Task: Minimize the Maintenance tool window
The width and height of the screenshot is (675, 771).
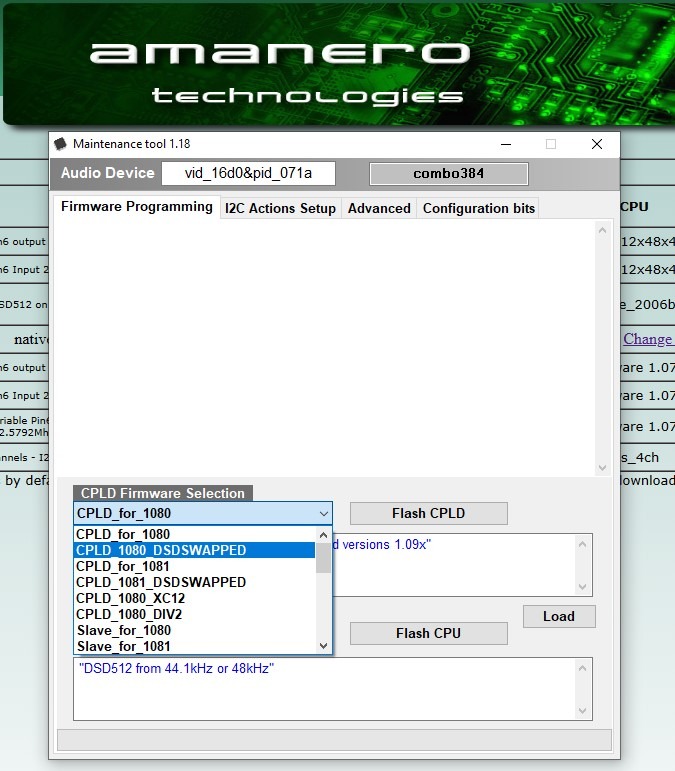Action: coord(506,144)
